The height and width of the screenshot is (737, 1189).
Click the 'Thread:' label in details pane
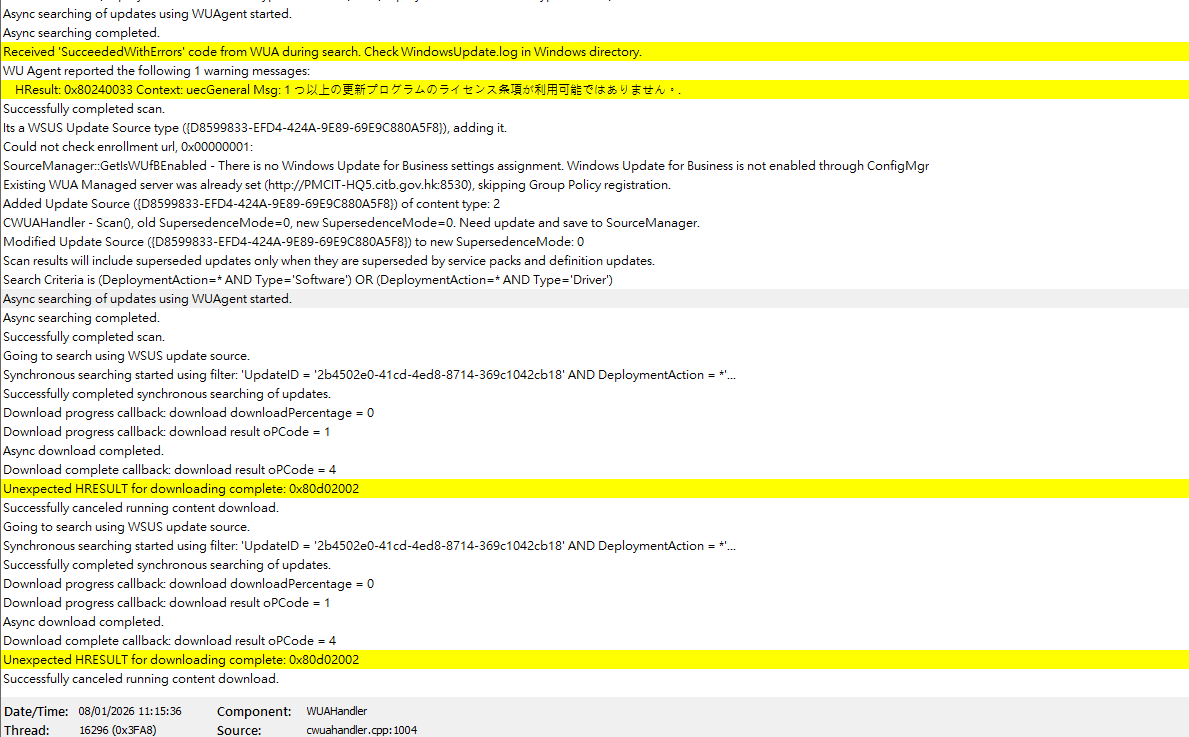tap(27, 730)
